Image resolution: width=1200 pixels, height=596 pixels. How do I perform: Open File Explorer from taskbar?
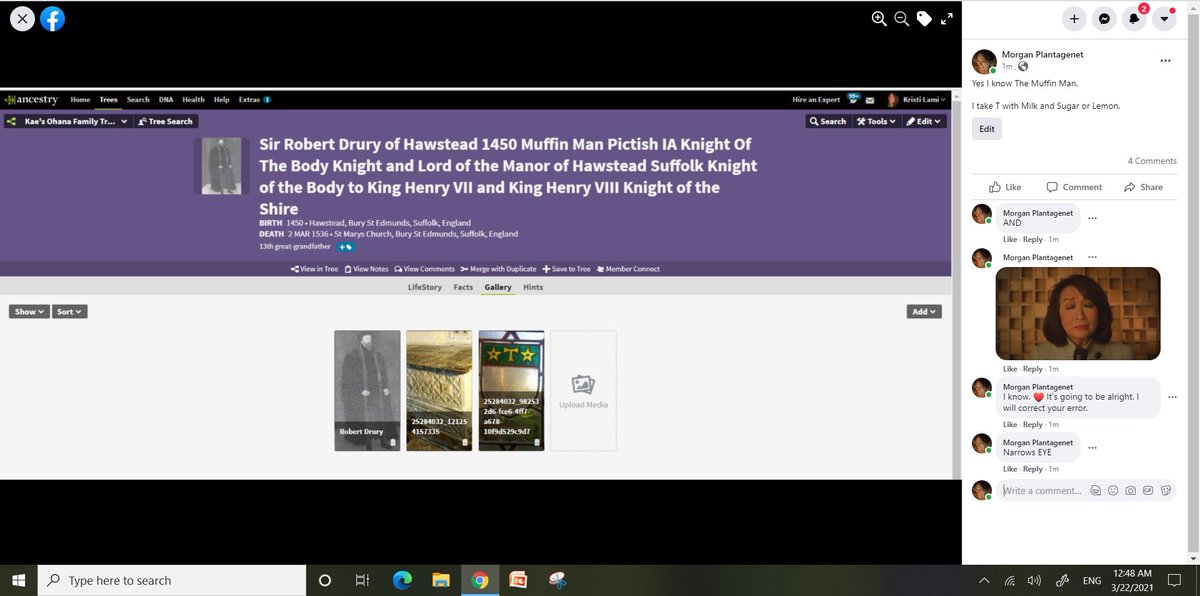click(440, 580)
